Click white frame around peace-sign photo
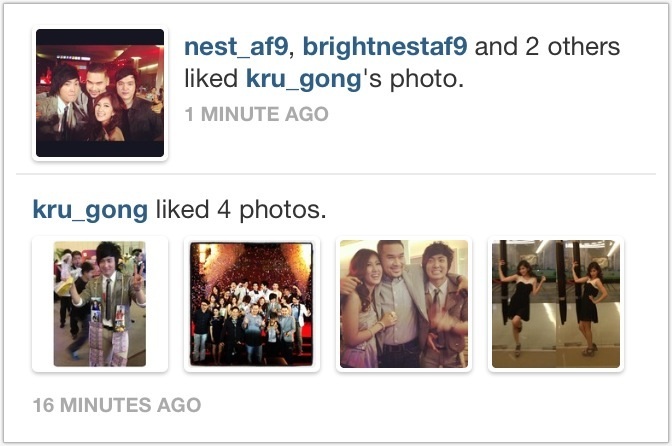The image size is (672, 446). pyautogui.click(x=42, y=304)
